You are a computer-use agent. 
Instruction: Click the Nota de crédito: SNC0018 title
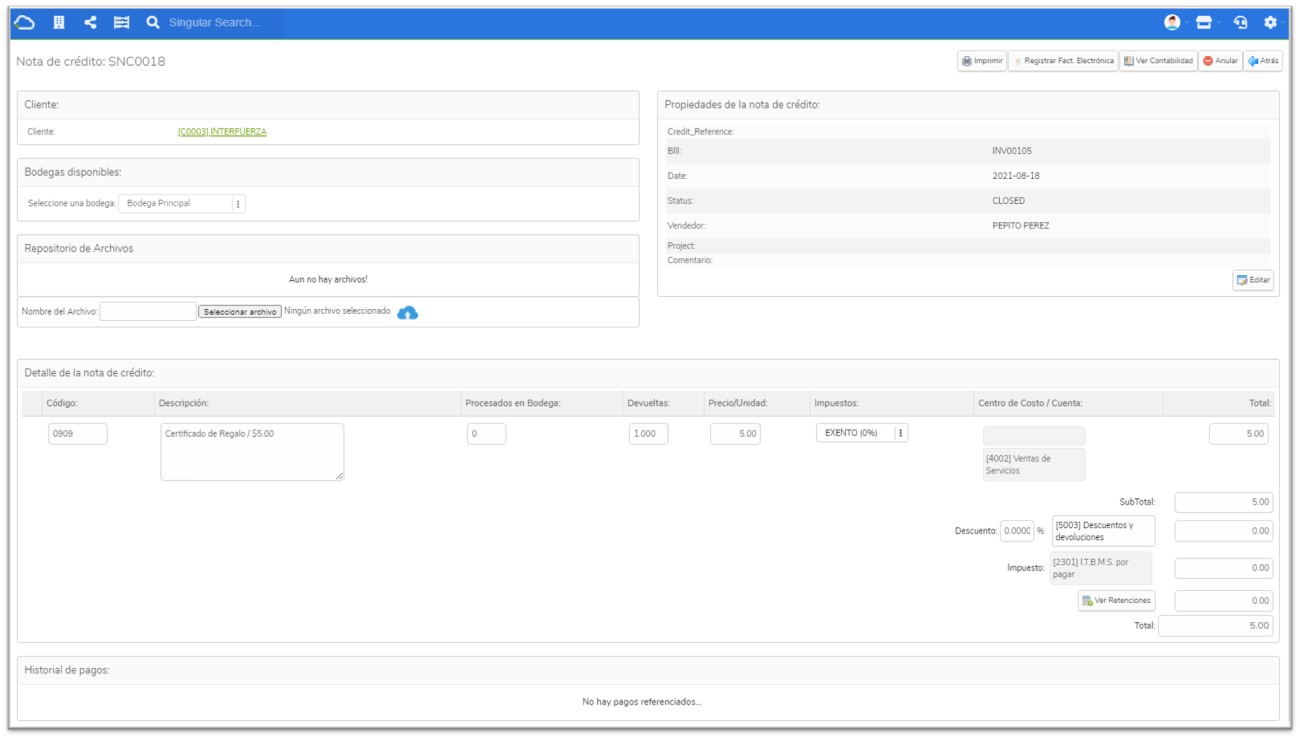(x=91, y=61)
